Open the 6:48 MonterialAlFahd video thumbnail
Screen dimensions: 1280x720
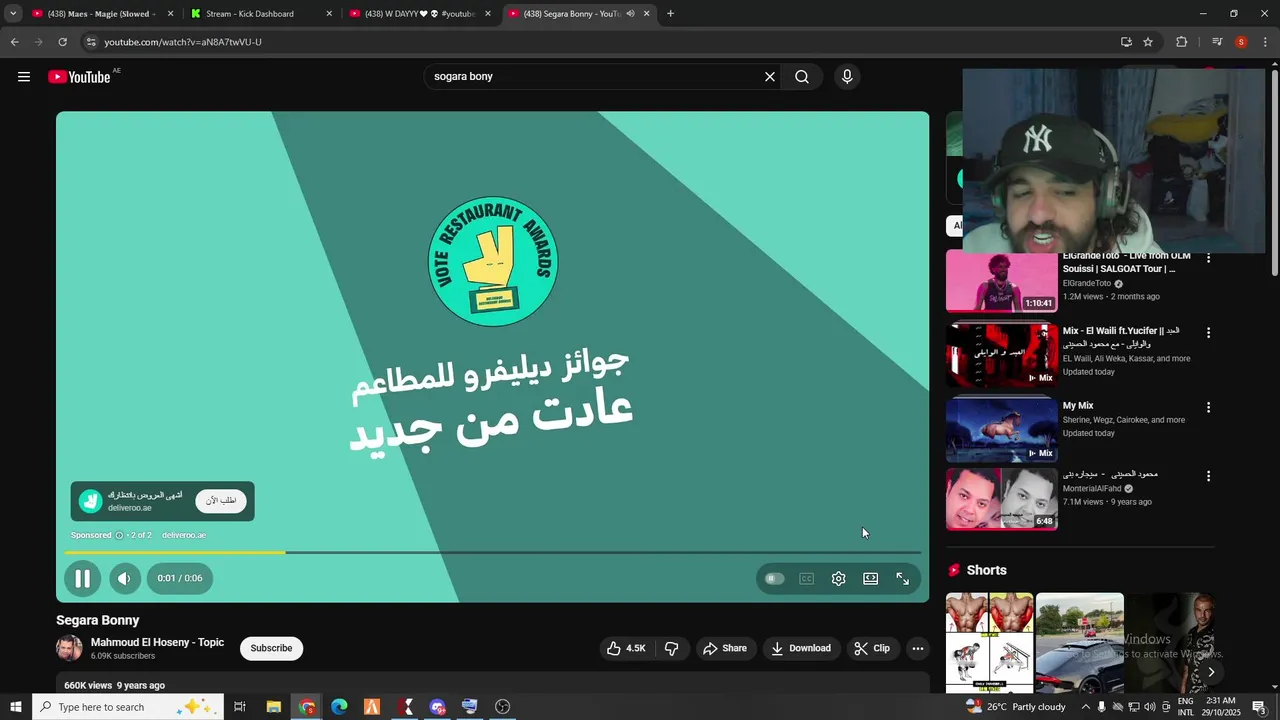pyautogui.click(x=1001, y=498)
